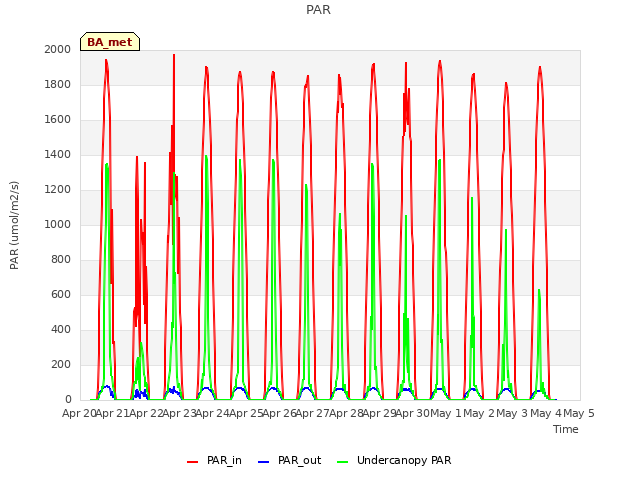640x480 pixels.
Task: Click the 1600 y-axis tick label
Action: pyautogui.click(x=58, y=120)
